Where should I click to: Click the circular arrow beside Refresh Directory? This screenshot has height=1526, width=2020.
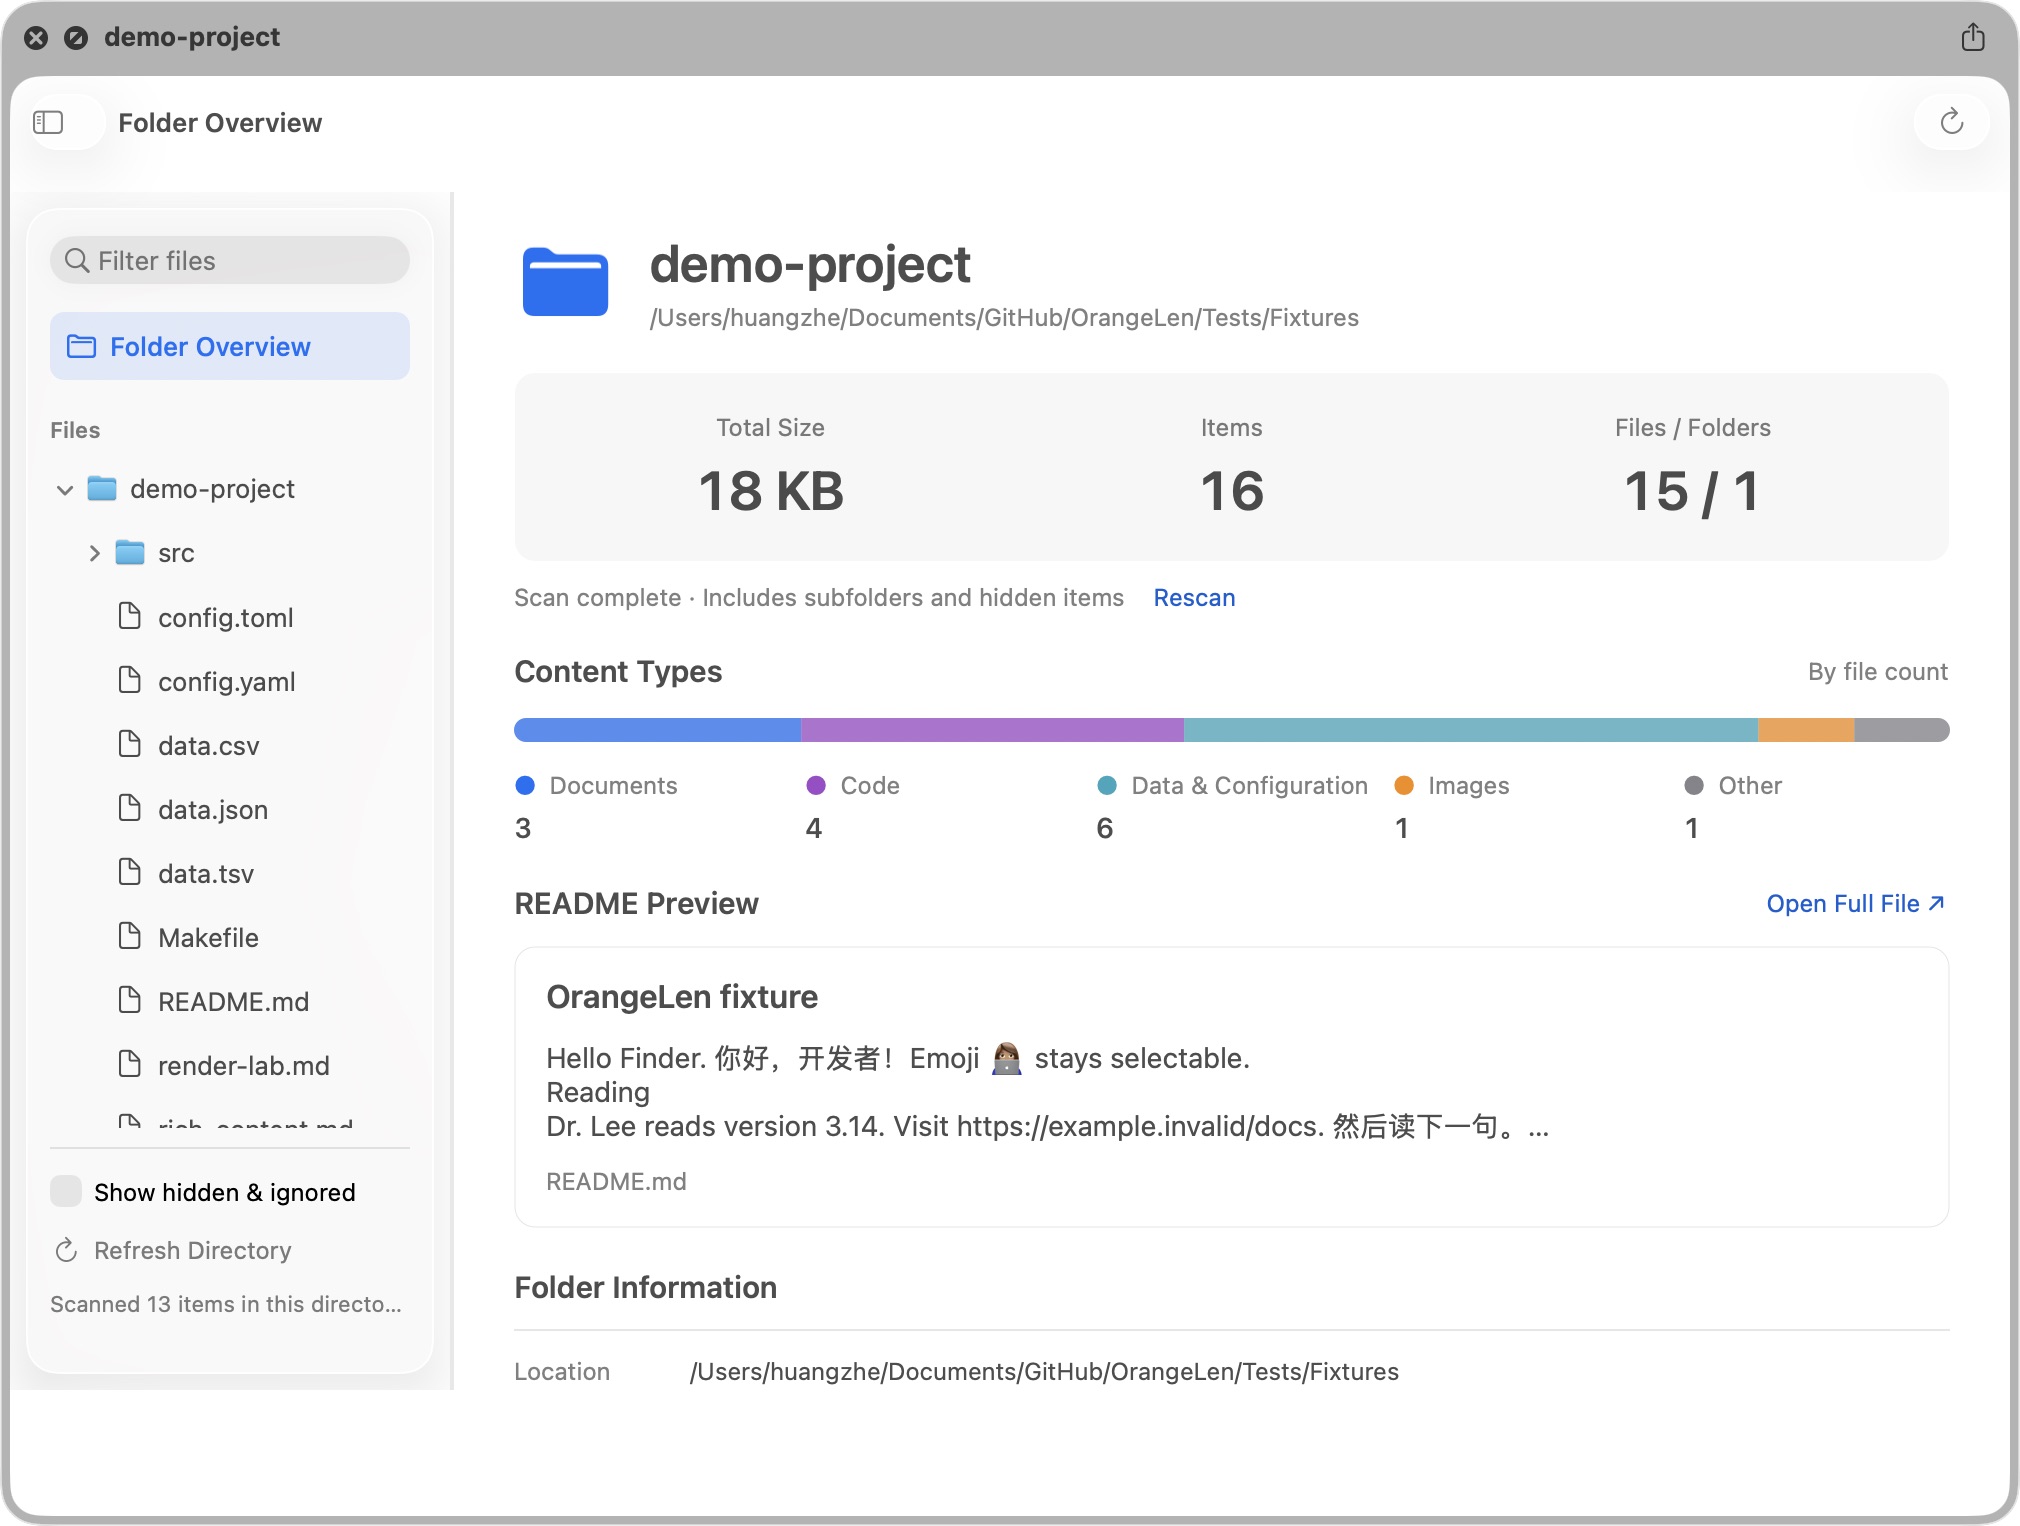[x=66, y=1250]
